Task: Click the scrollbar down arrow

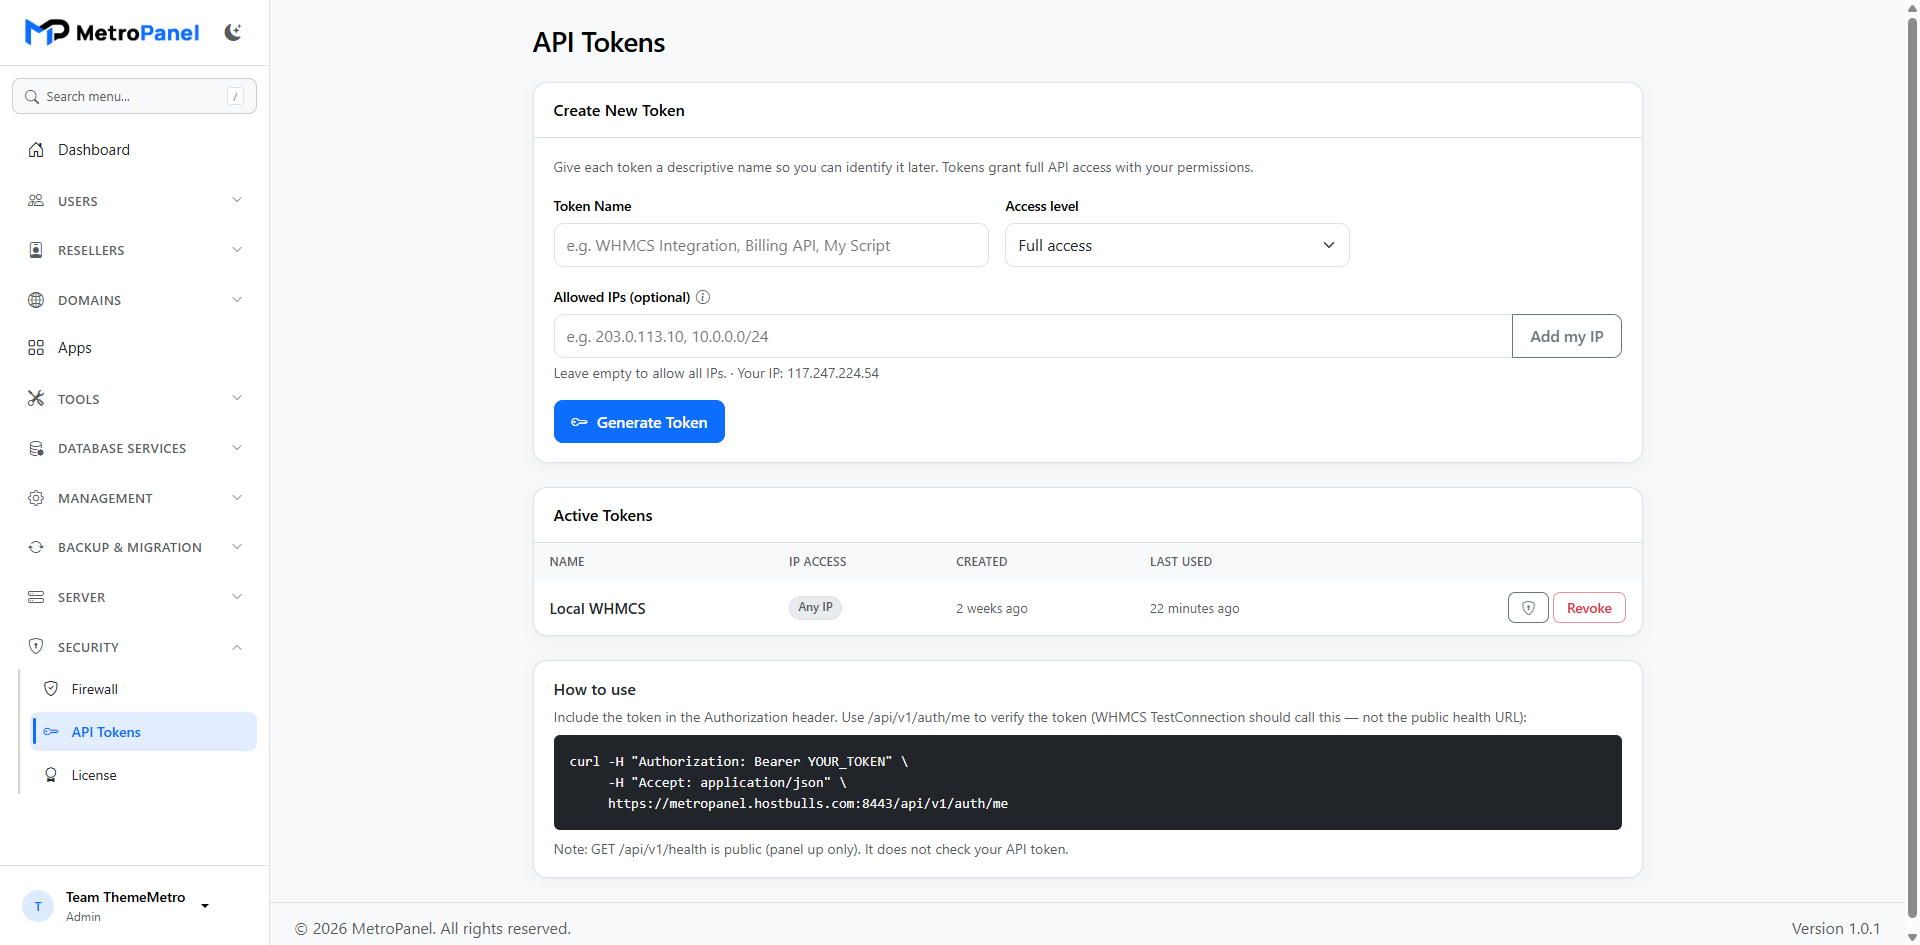Action: tap(1912, 937)
